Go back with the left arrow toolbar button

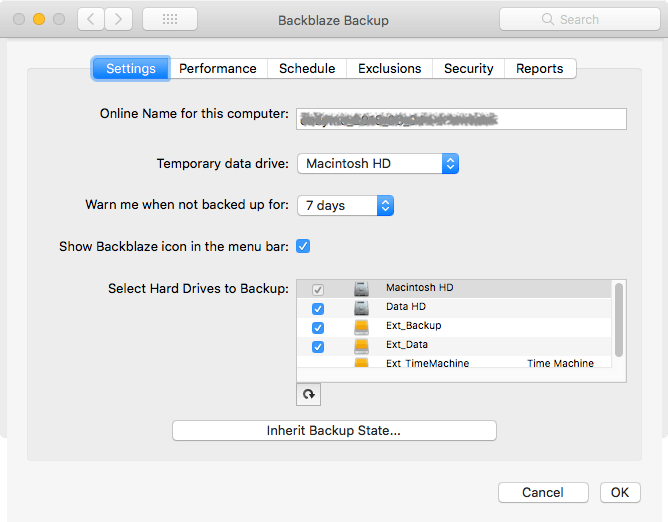[x=91, y=19]
